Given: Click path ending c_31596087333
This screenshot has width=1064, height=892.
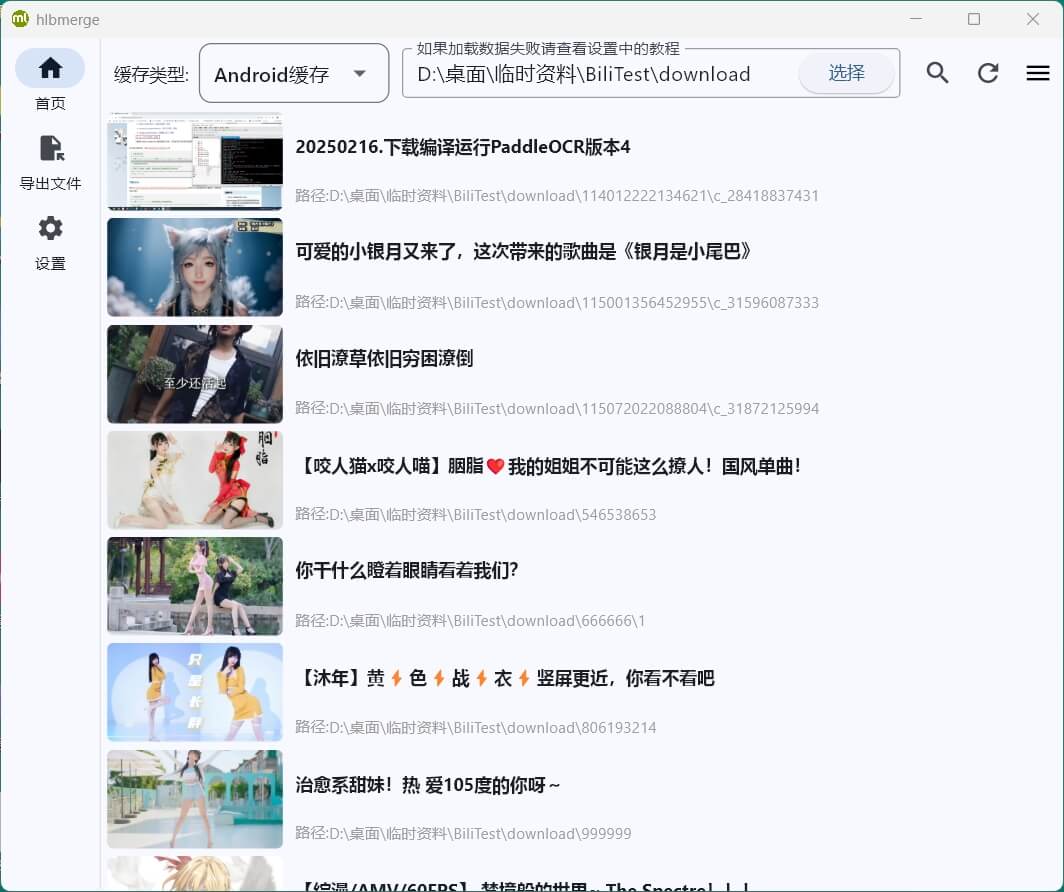Looking at the screenshot, I should tap(557, 303).
